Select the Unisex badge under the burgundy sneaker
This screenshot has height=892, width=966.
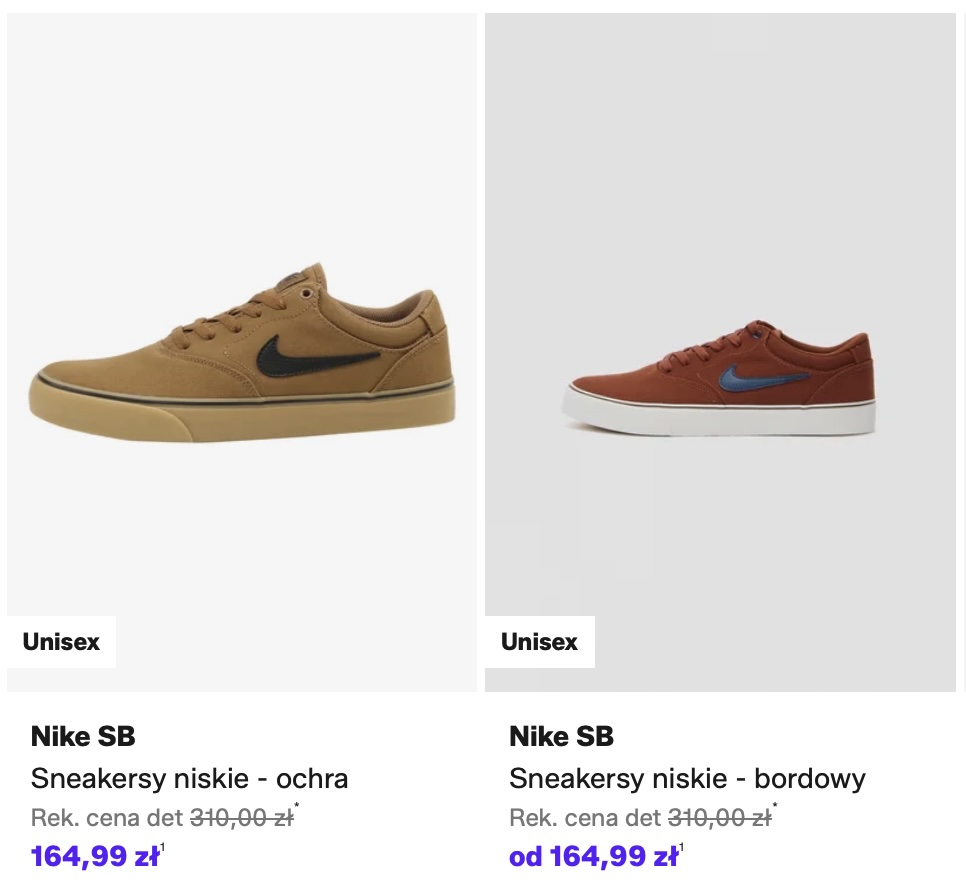point(539,642)
